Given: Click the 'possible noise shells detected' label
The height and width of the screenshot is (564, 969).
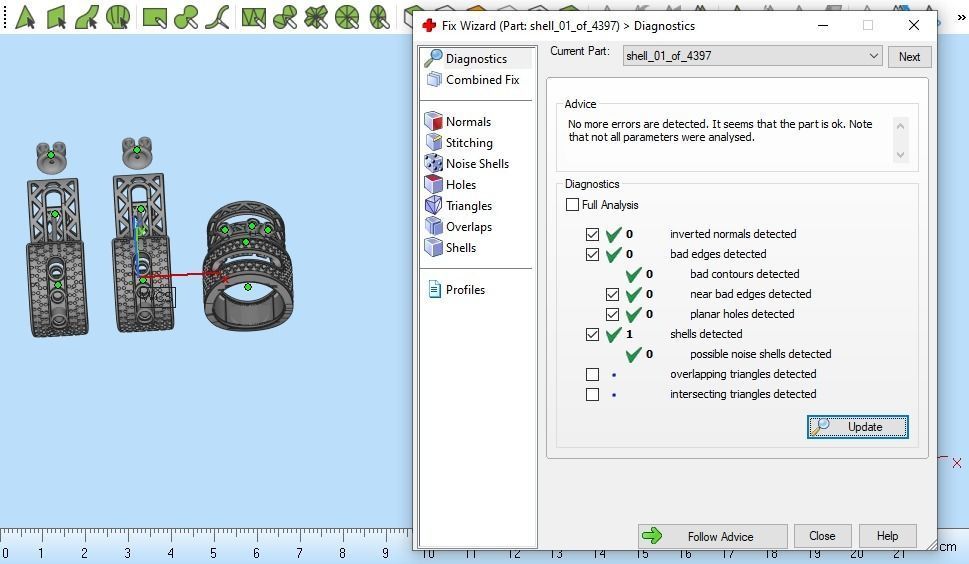Looking at the screenshot, I should [761, 354].
